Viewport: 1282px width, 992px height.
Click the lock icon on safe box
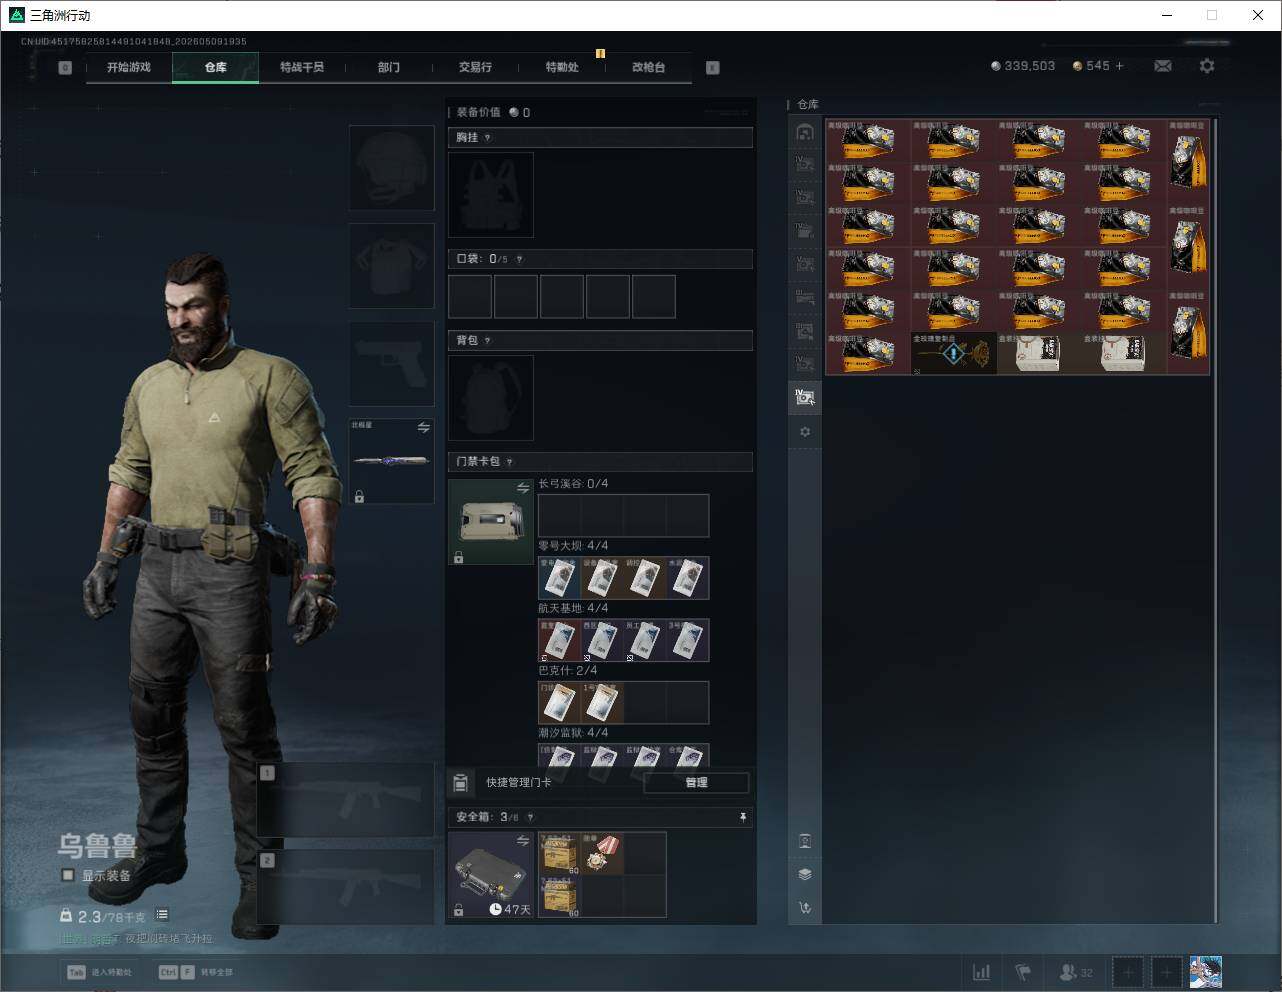click(458, 910)
